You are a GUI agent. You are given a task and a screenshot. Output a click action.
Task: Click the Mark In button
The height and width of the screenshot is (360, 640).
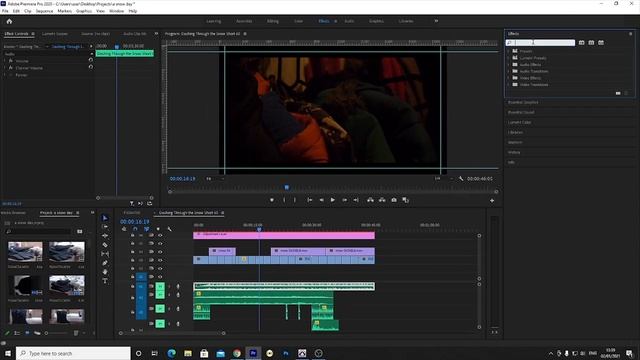tap(284, 200)
